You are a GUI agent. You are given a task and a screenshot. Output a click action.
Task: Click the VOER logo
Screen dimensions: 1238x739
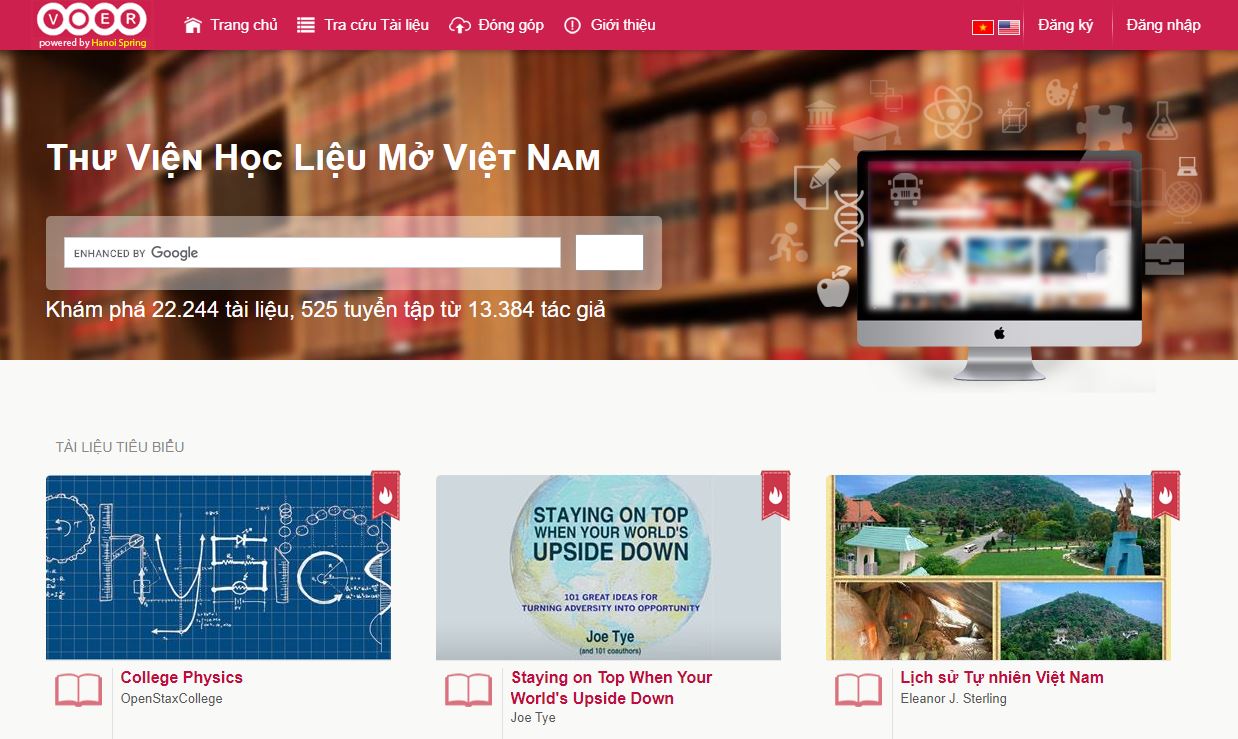click(x=92, y=24)
